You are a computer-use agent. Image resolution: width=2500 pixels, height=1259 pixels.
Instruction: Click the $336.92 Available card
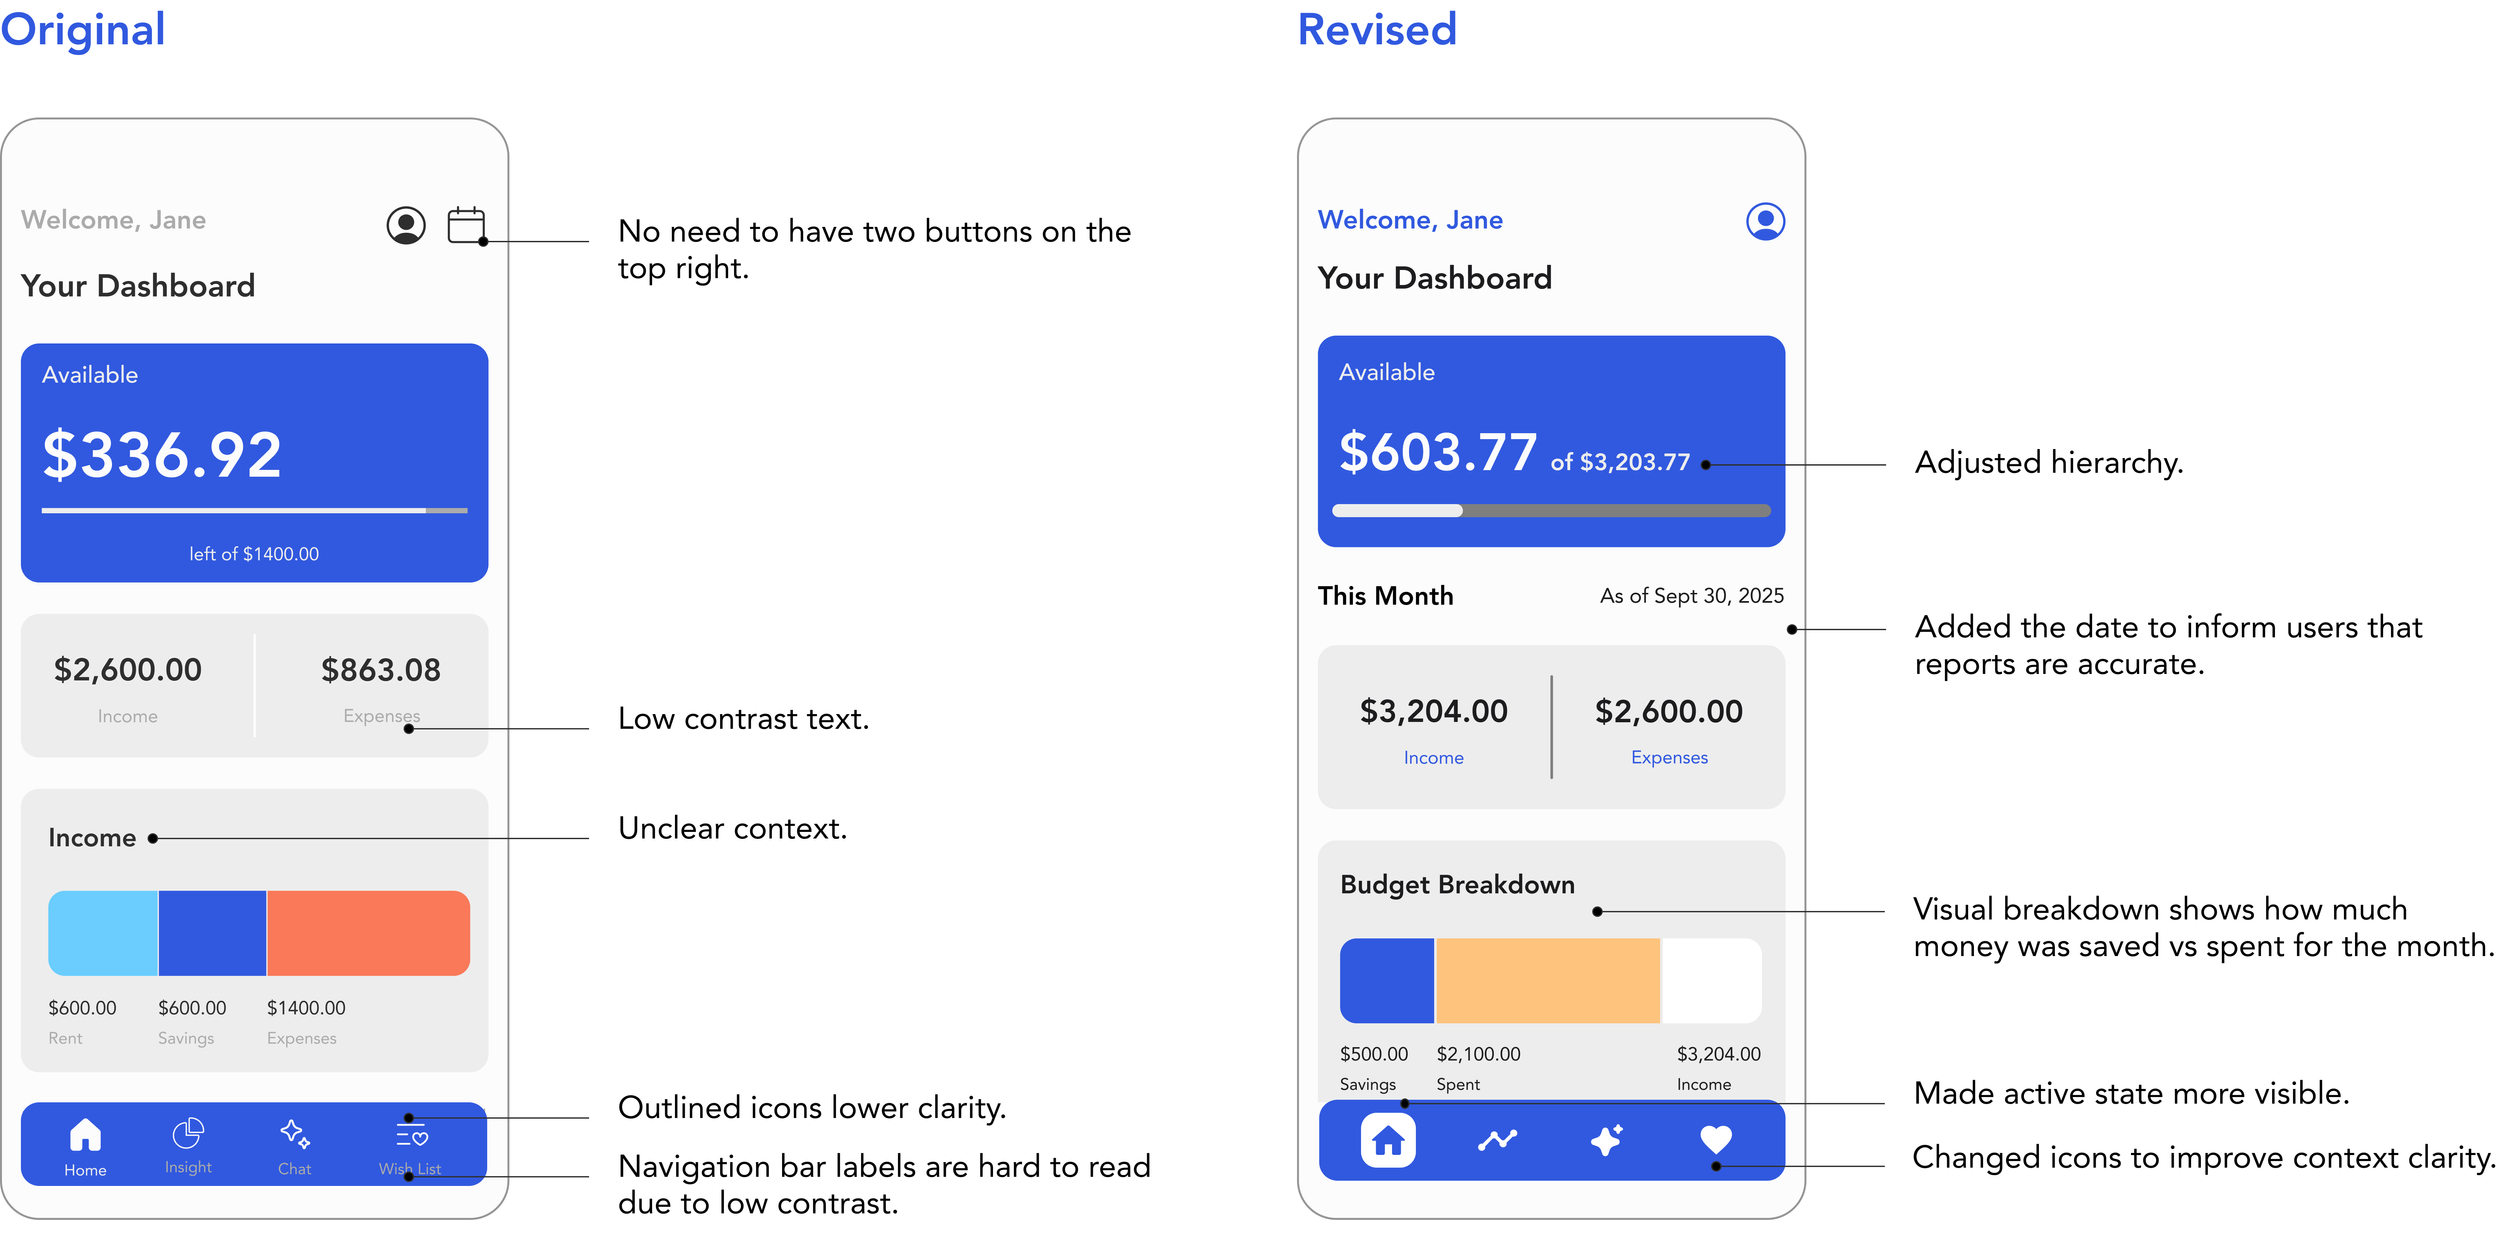(x=254, y=462)
